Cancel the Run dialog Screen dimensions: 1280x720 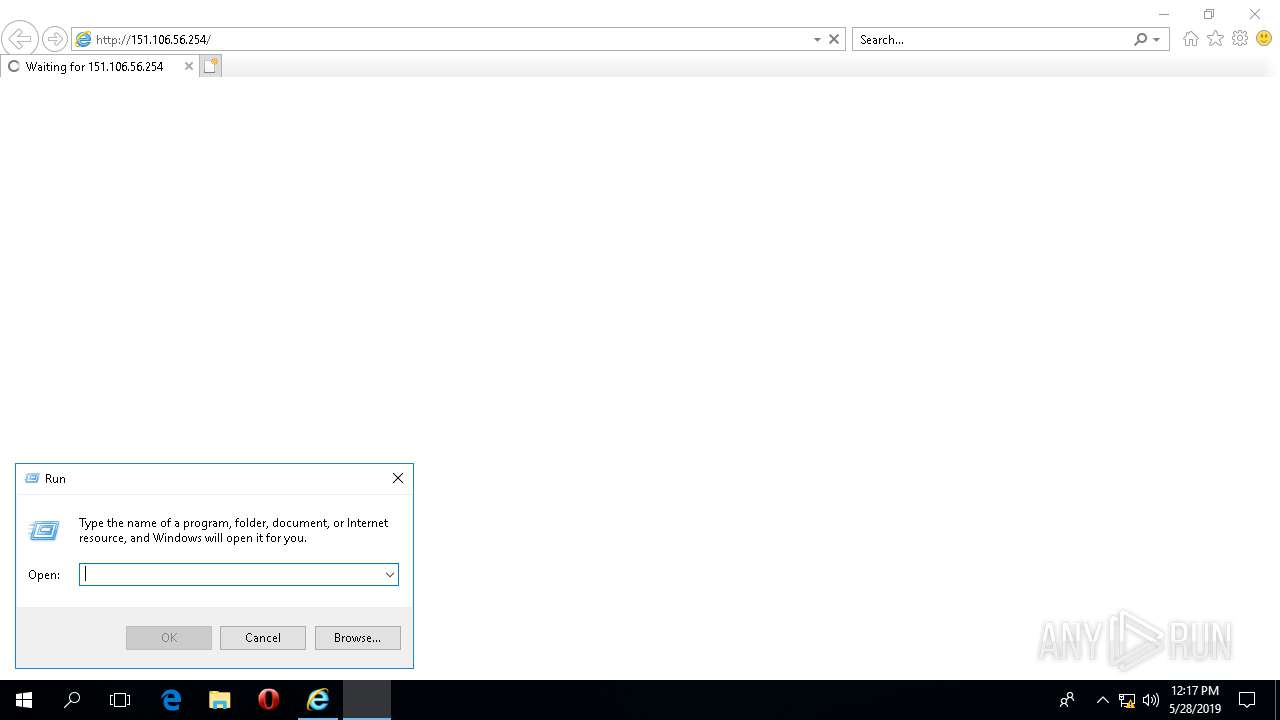[x=263, y=638]
